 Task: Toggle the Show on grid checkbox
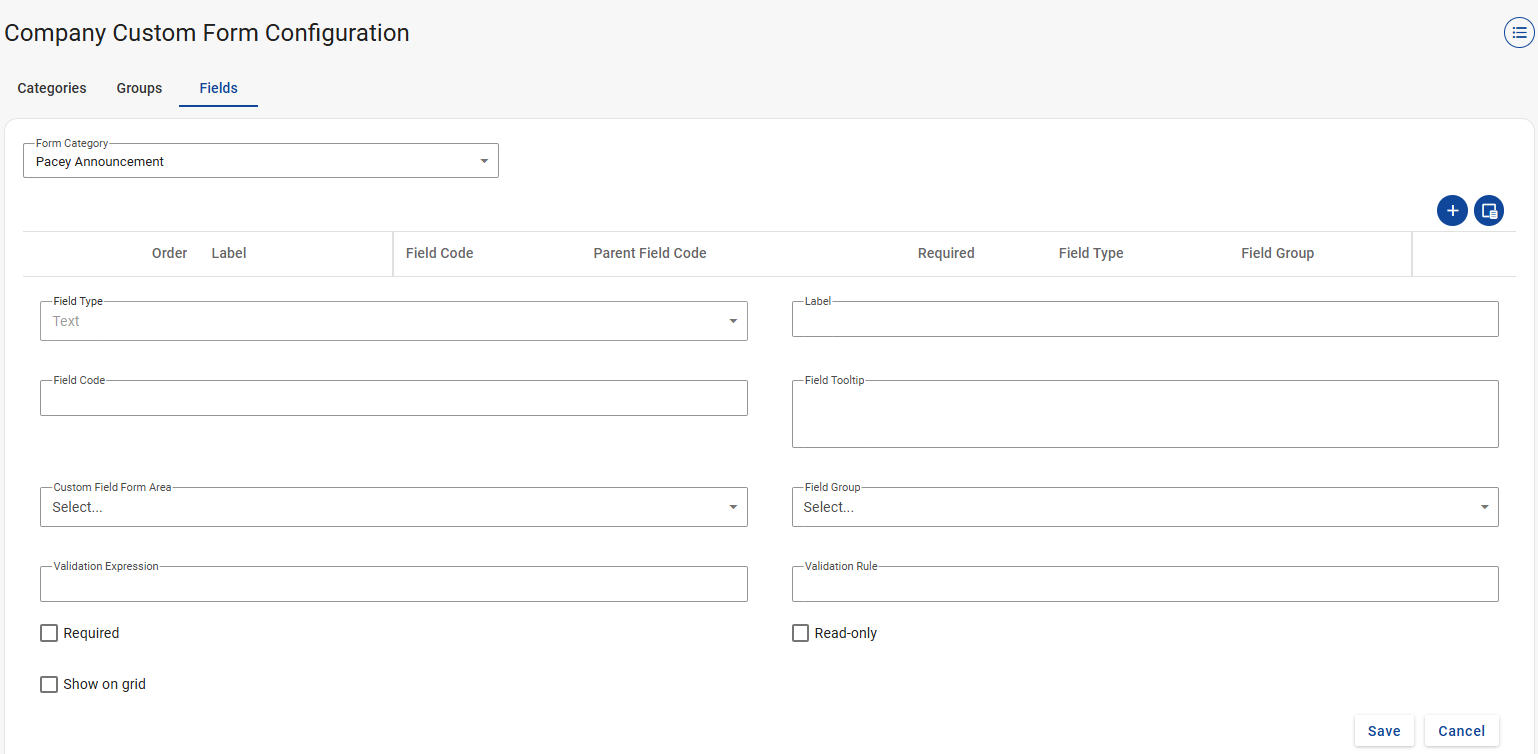[x=49, y=684]
